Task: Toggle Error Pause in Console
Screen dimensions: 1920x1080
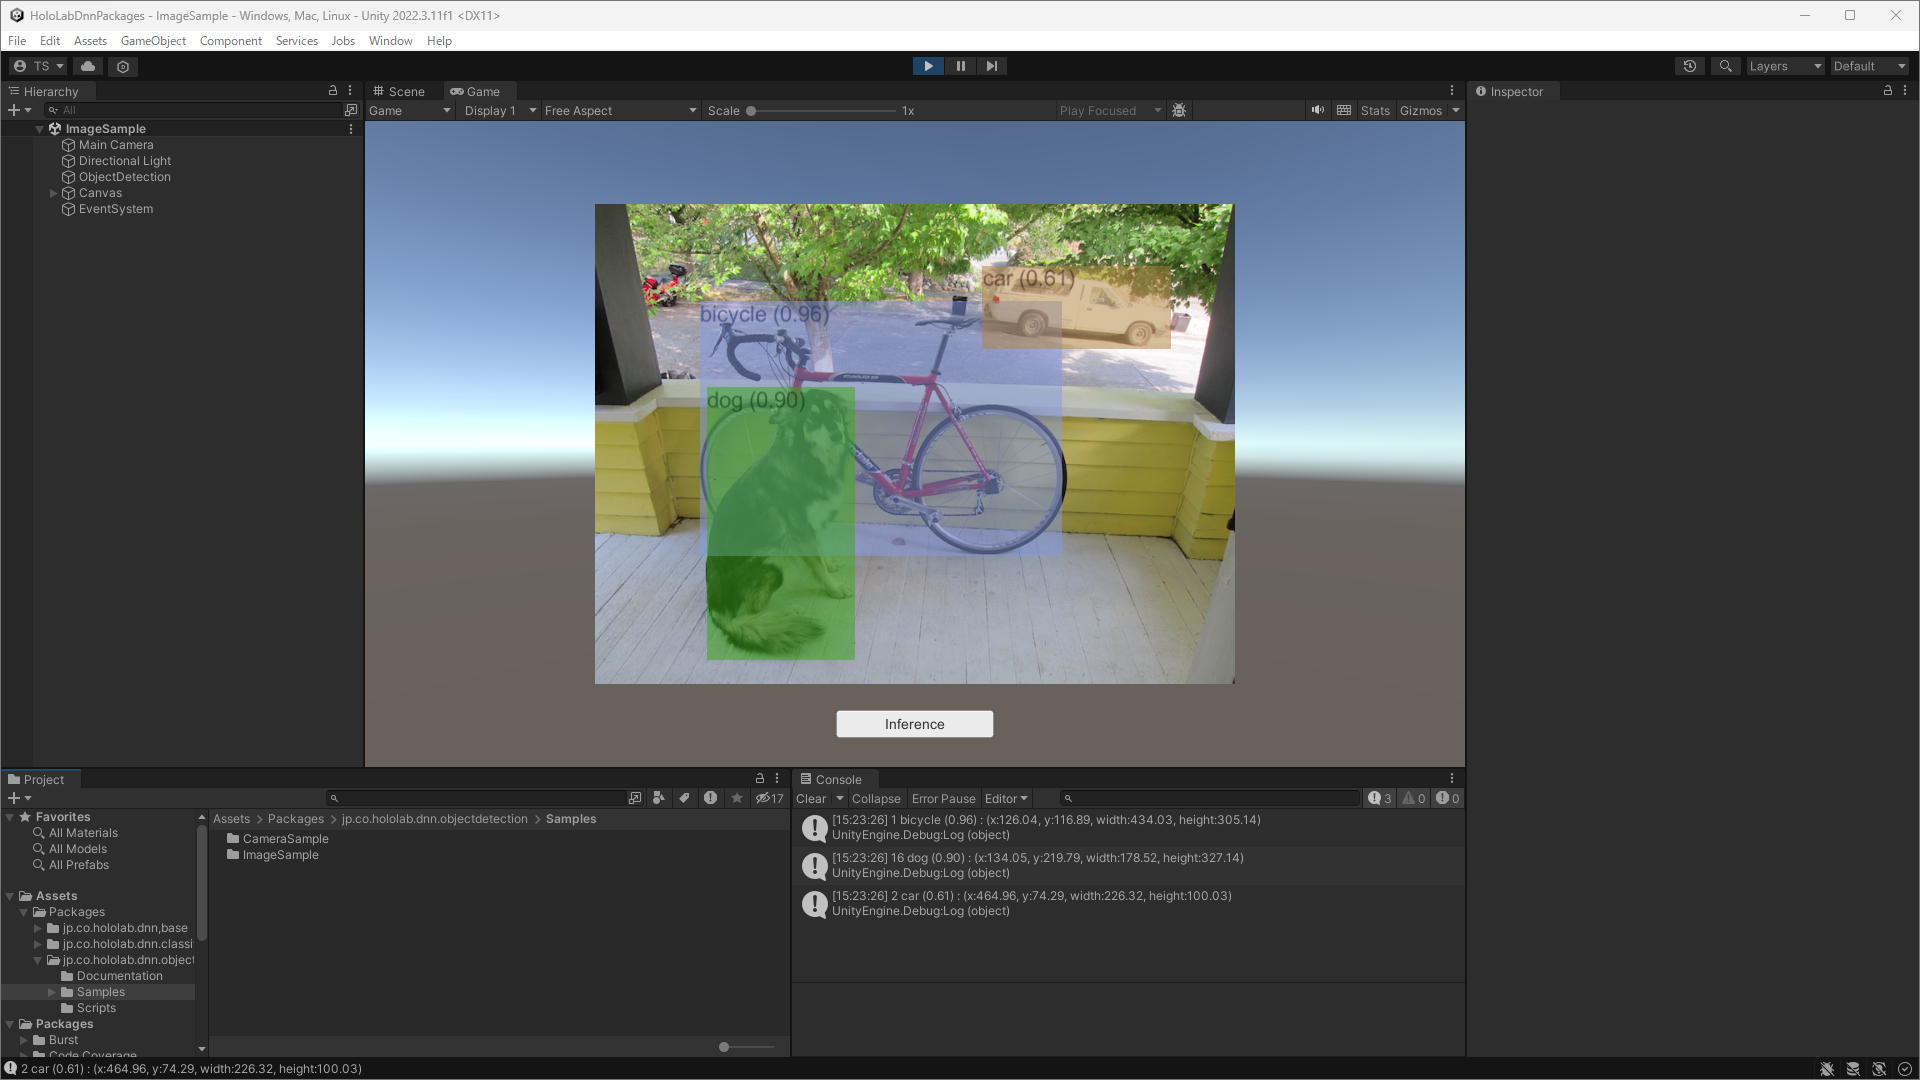Action: pyautogui.click(x=943, y=799)
